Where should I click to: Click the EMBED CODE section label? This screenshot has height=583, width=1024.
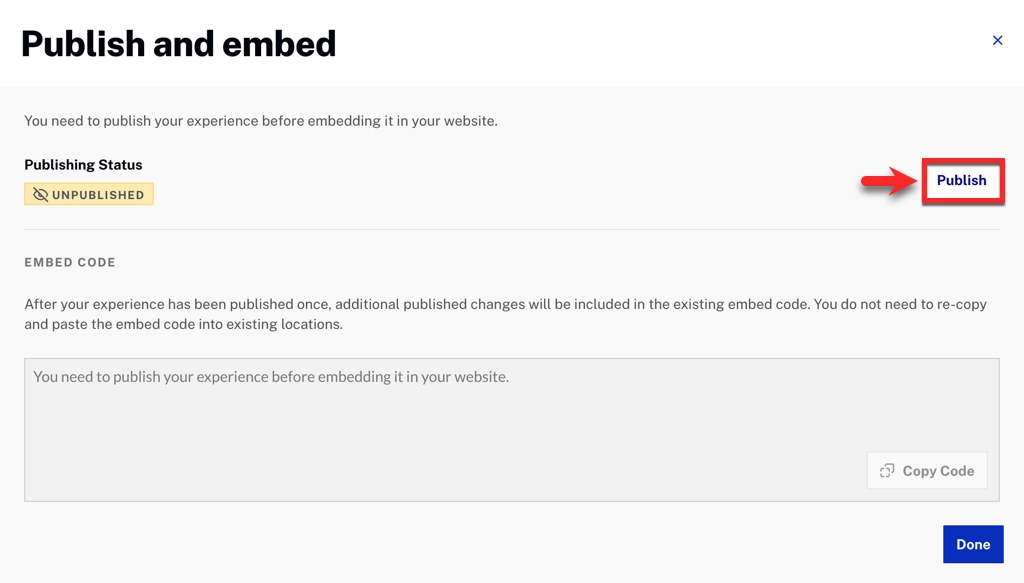point(70,263)
